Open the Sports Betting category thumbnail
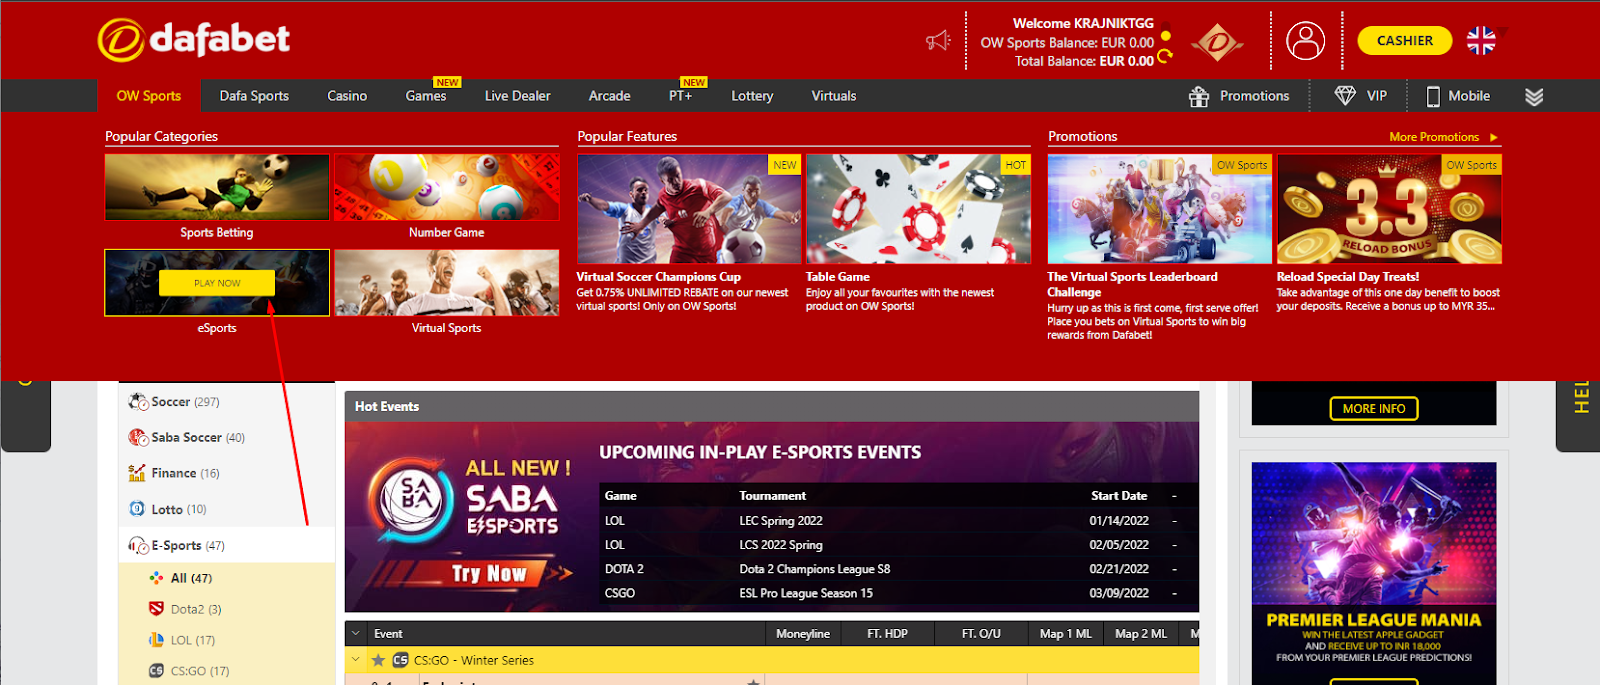Viewport: 1600px width, 685px height. 217,187
